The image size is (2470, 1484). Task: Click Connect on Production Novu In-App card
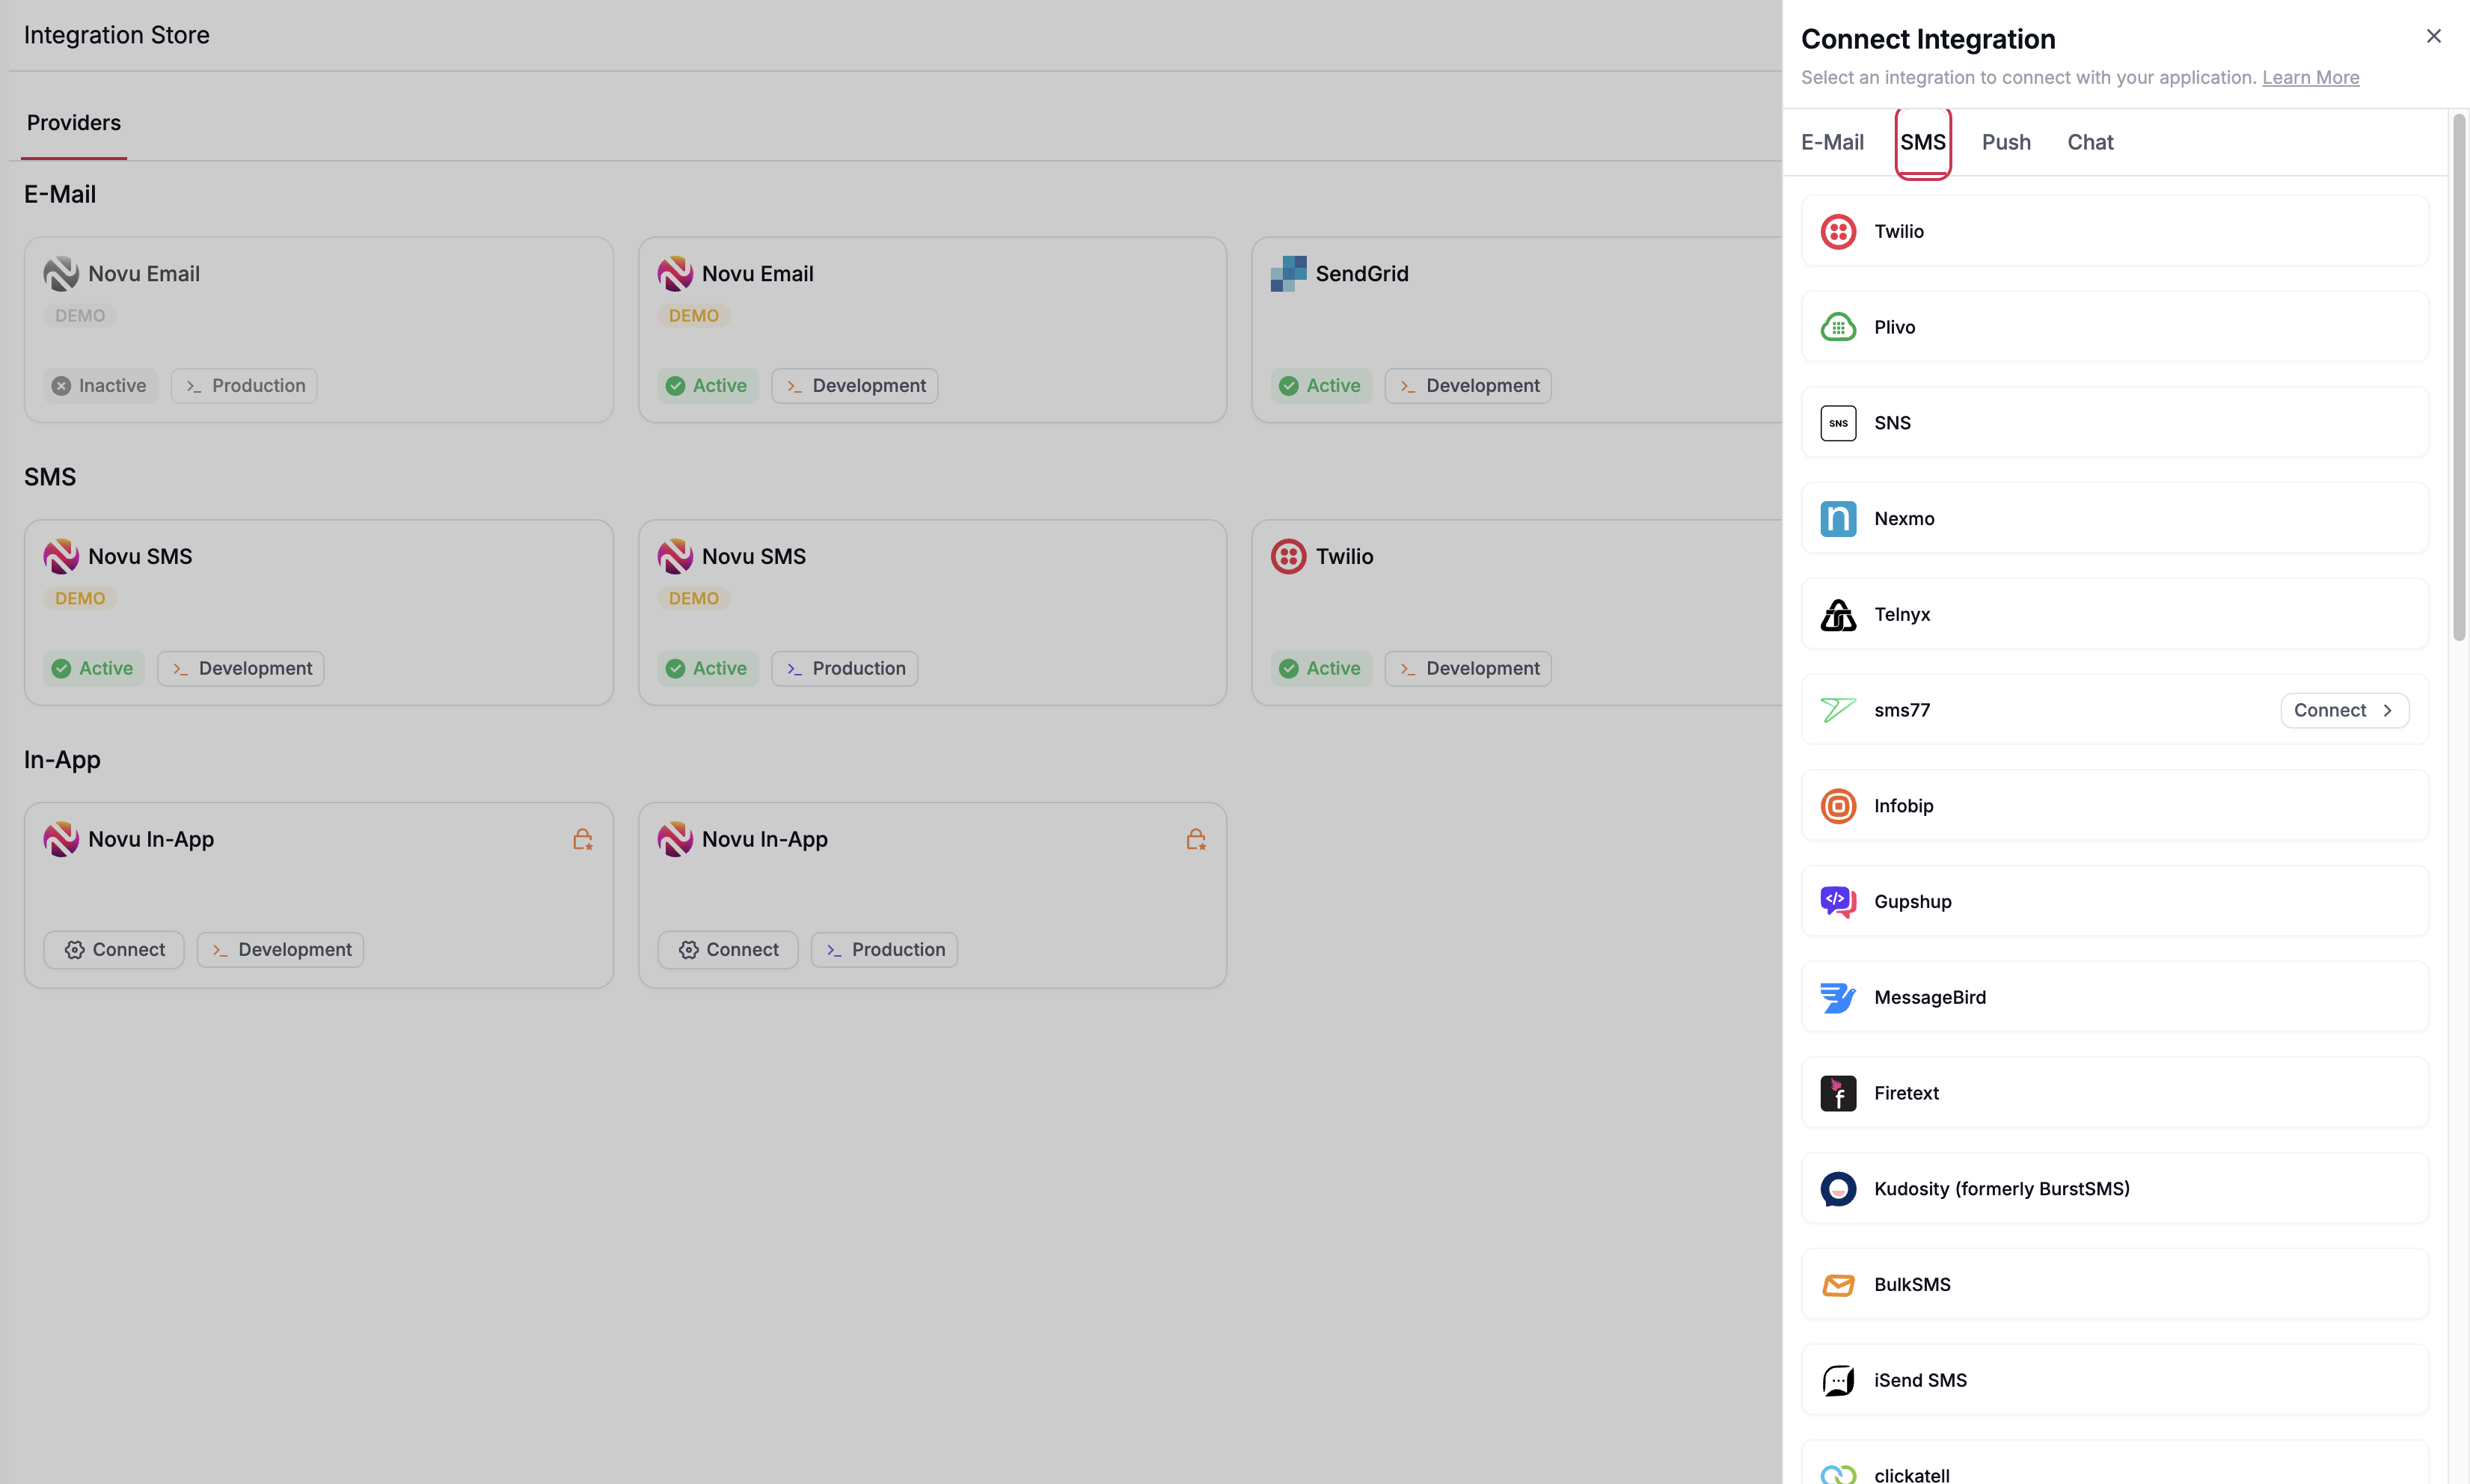[728, 949]
